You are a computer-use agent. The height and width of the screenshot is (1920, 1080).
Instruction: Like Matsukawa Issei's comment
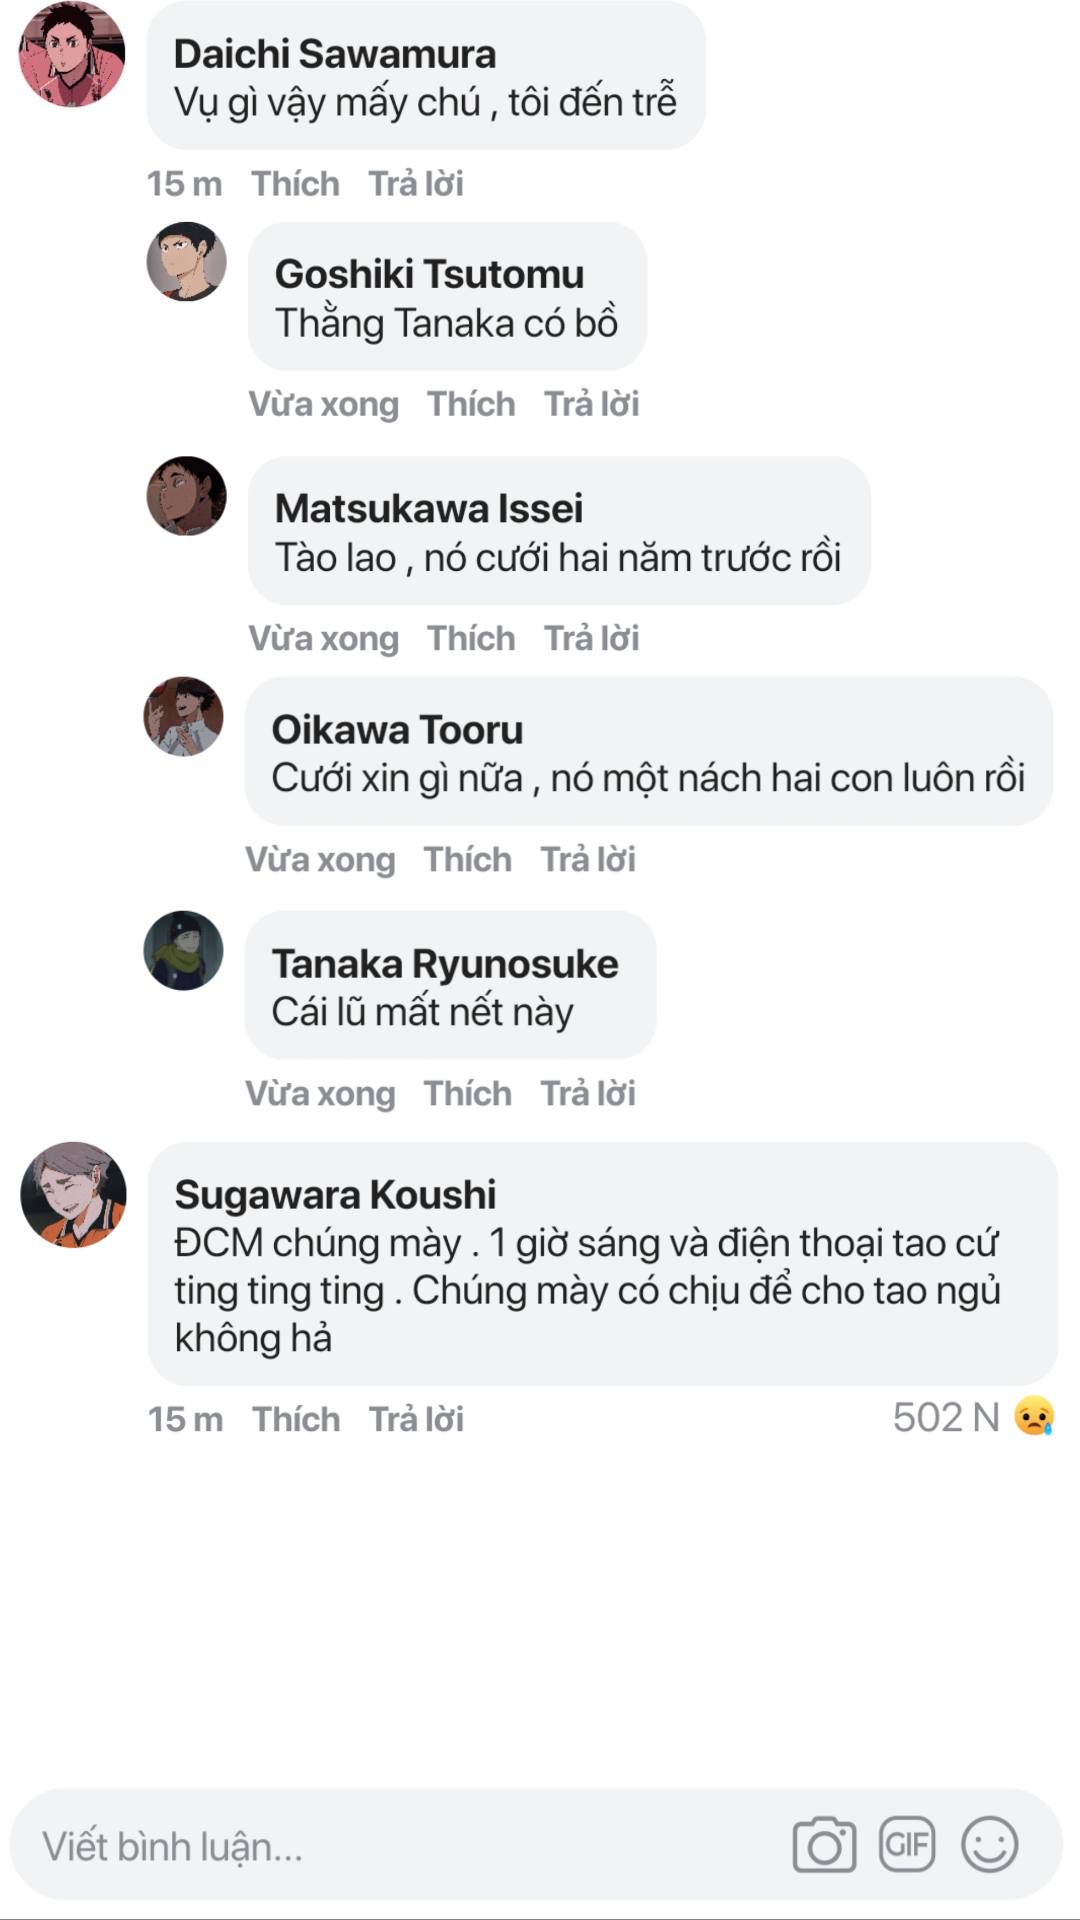tap(471, 638)
